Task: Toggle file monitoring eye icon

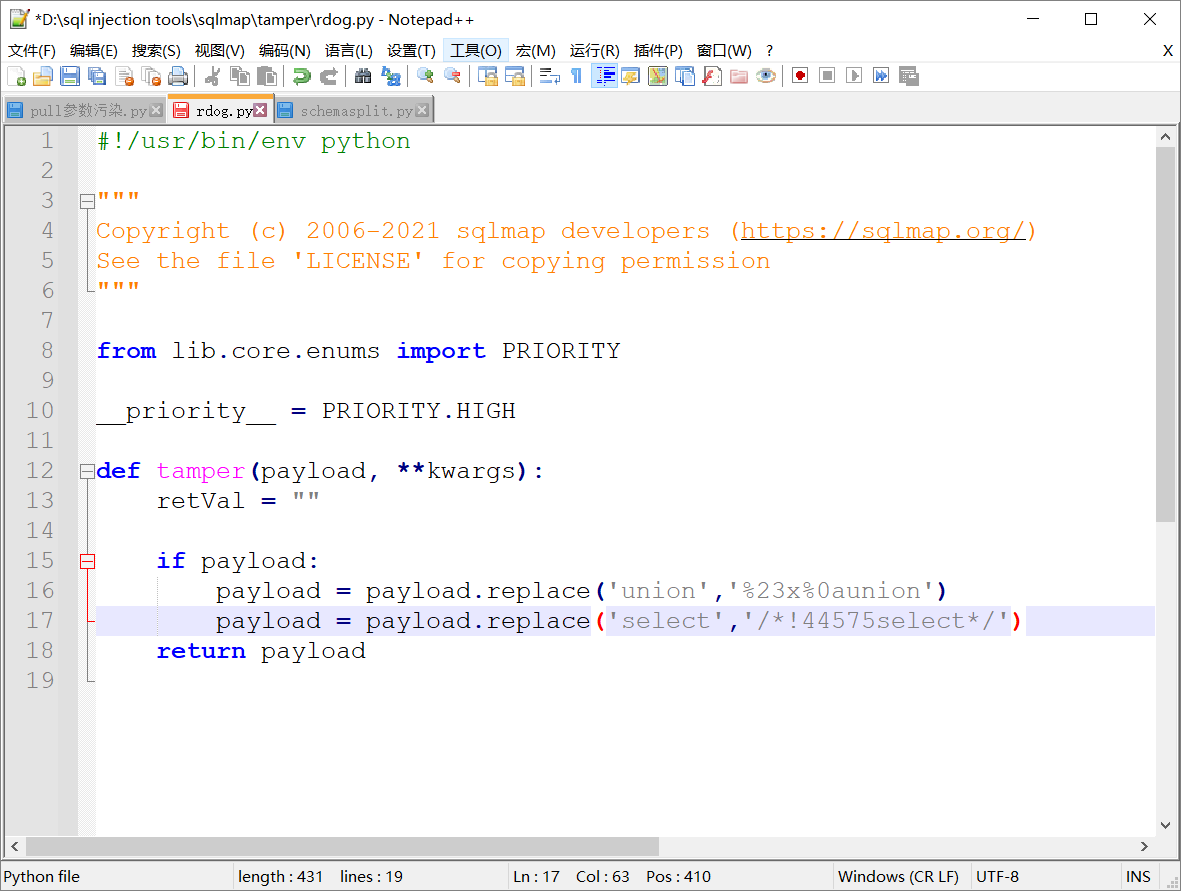Action: [767, 76]
